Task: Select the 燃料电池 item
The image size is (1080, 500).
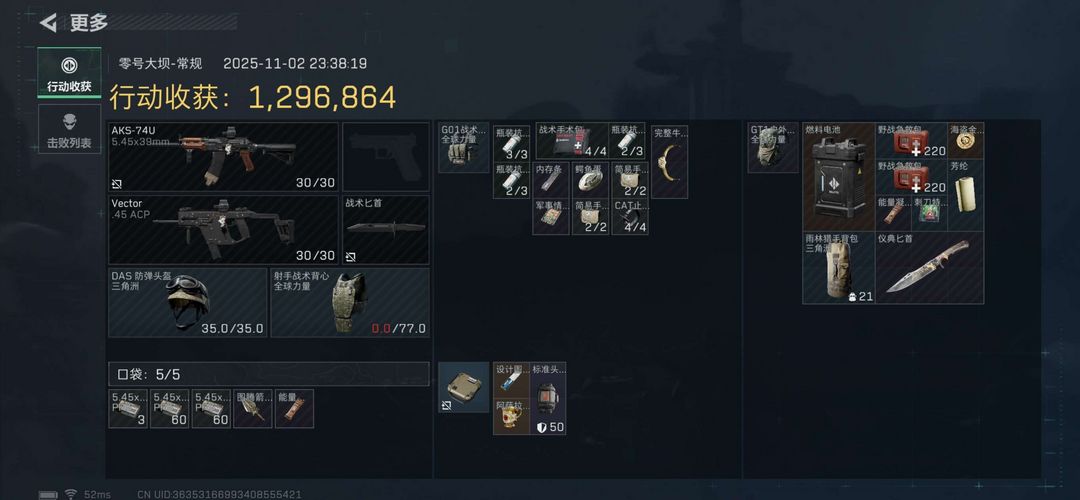Action: (838, 177)
